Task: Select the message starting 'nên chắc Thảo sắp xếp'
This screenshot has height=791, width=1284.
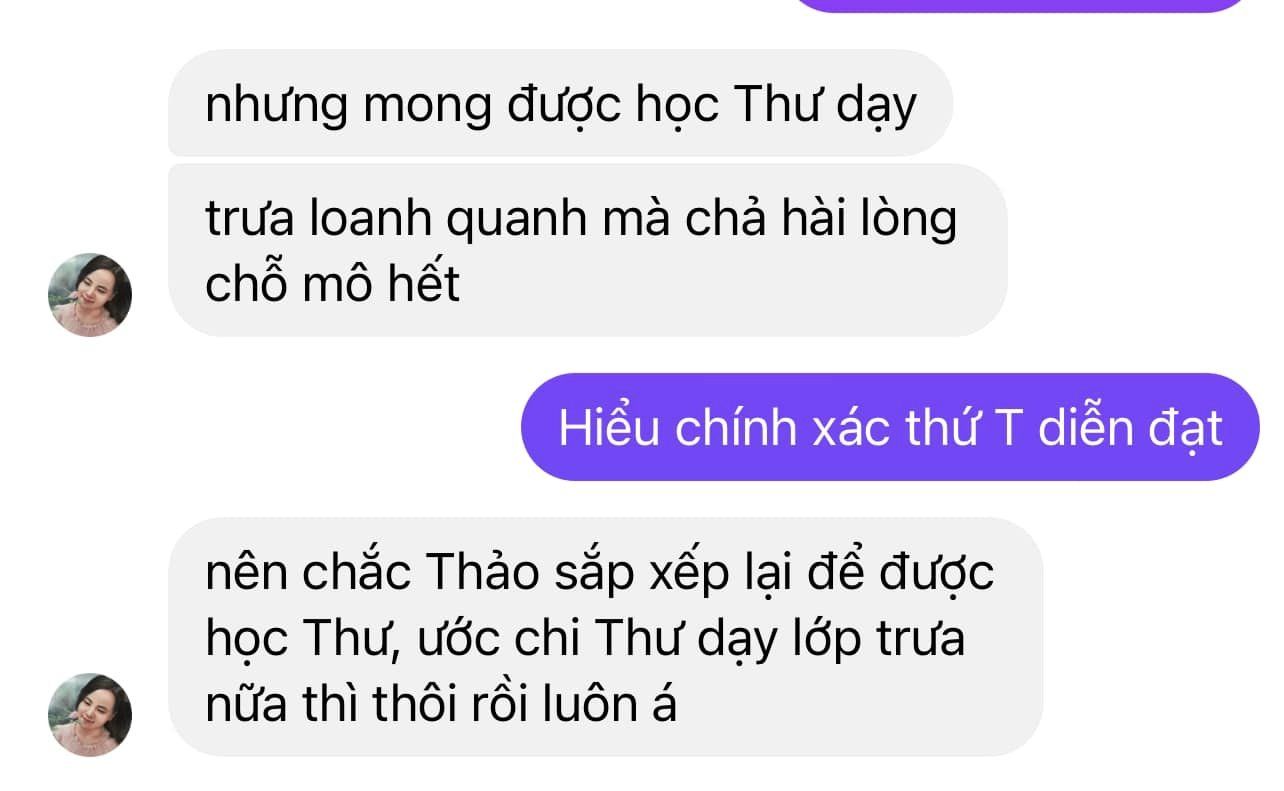Action: point(605,638)
